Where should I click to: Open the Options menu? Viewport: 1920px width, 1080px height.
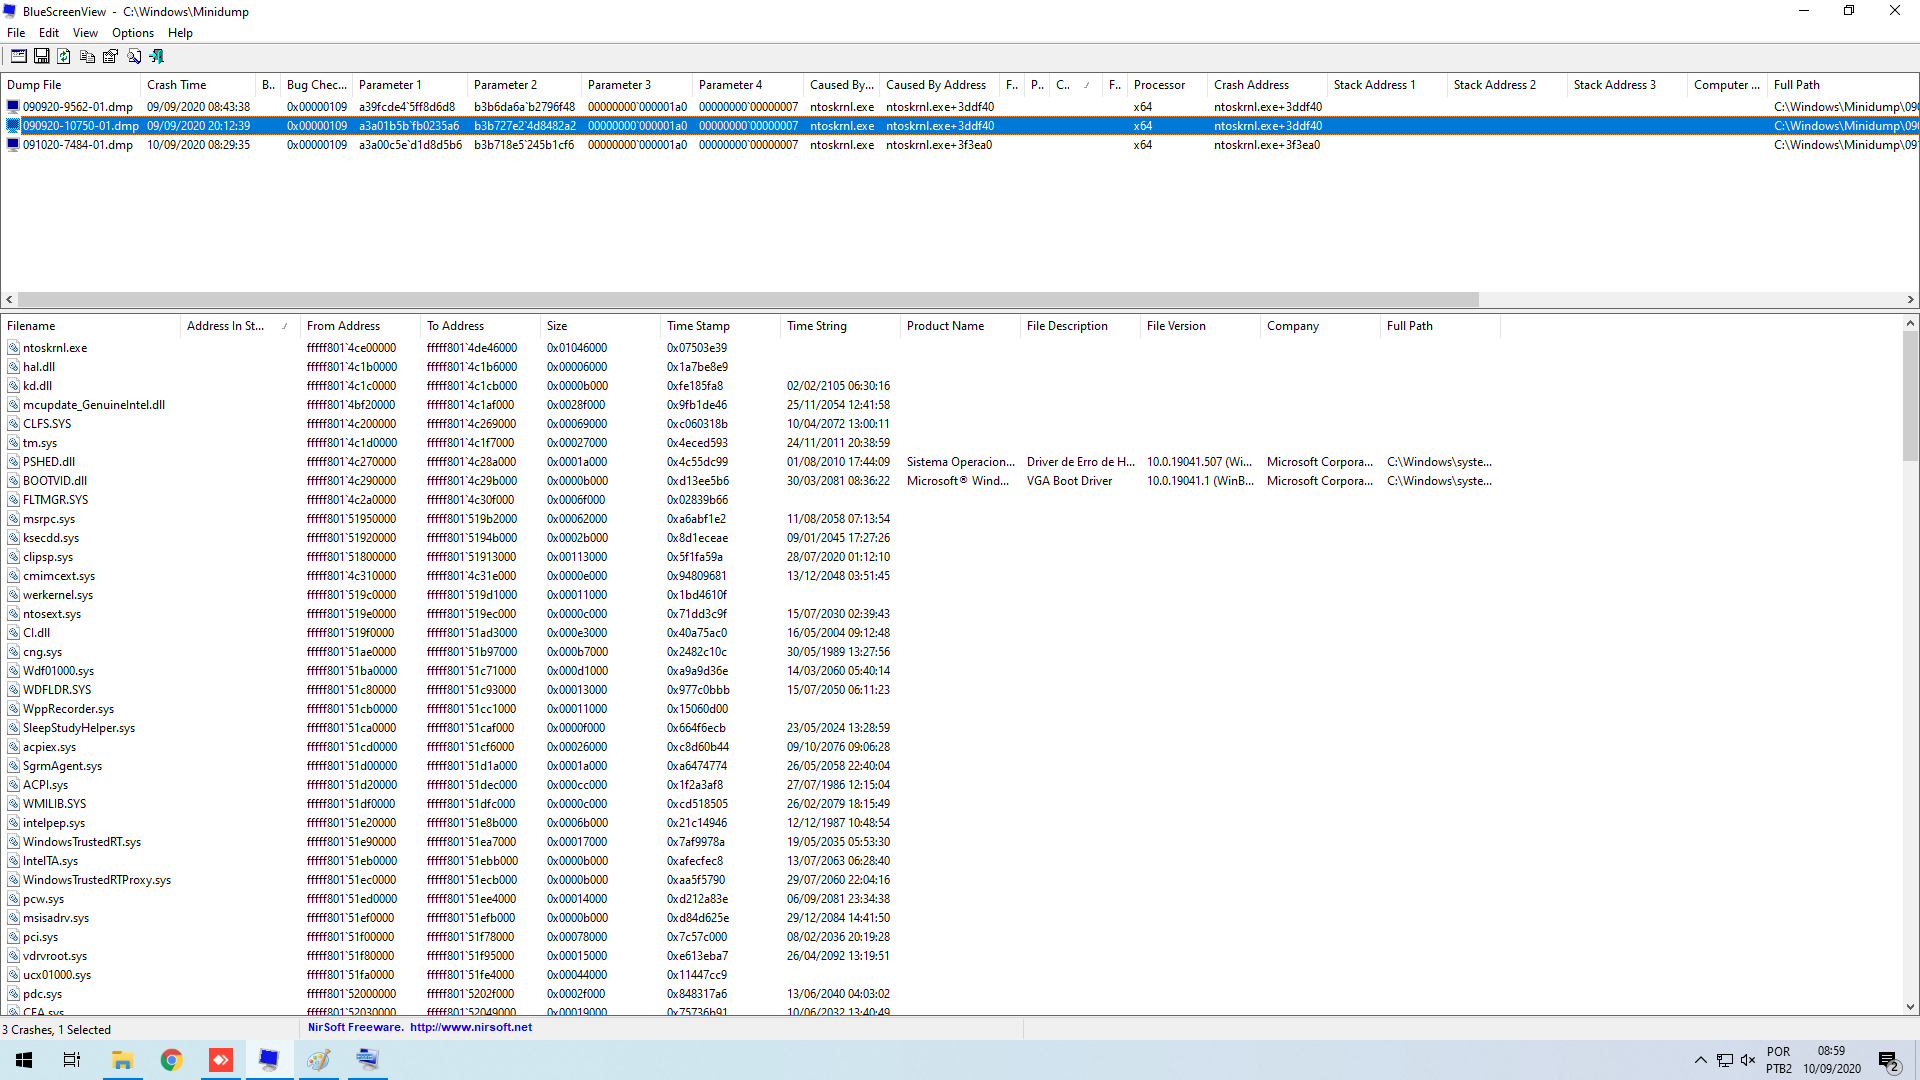(x=133, y=33)
